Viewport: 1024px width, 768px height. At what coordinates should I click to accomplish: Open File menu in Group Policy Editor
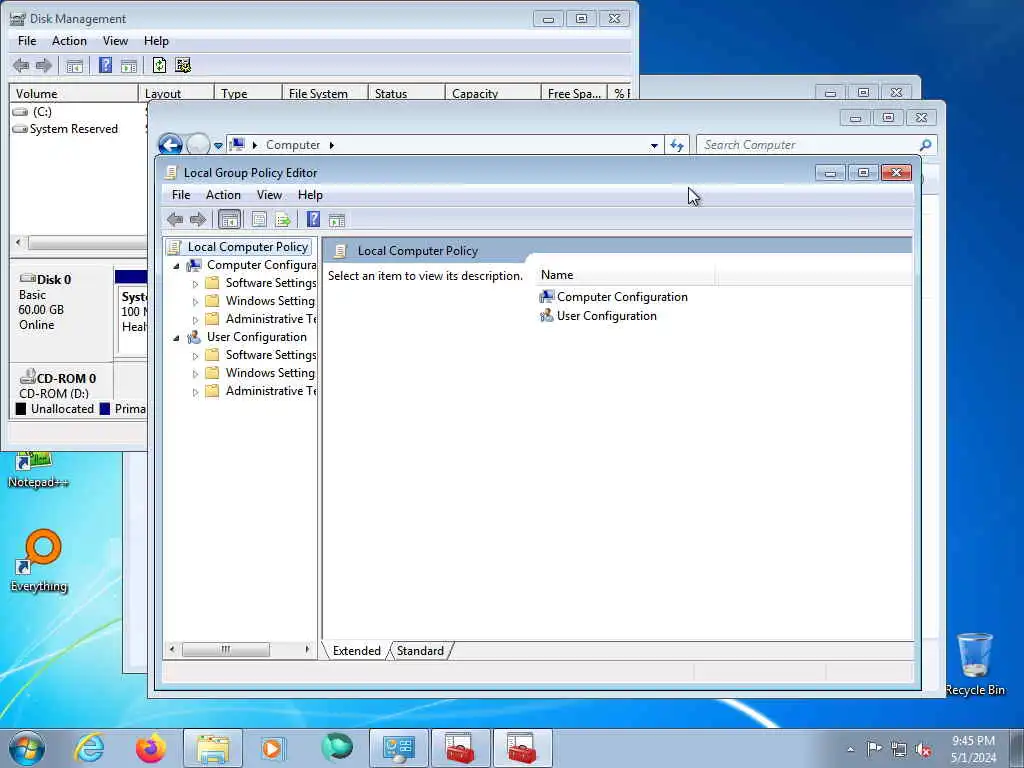(181, 195)
